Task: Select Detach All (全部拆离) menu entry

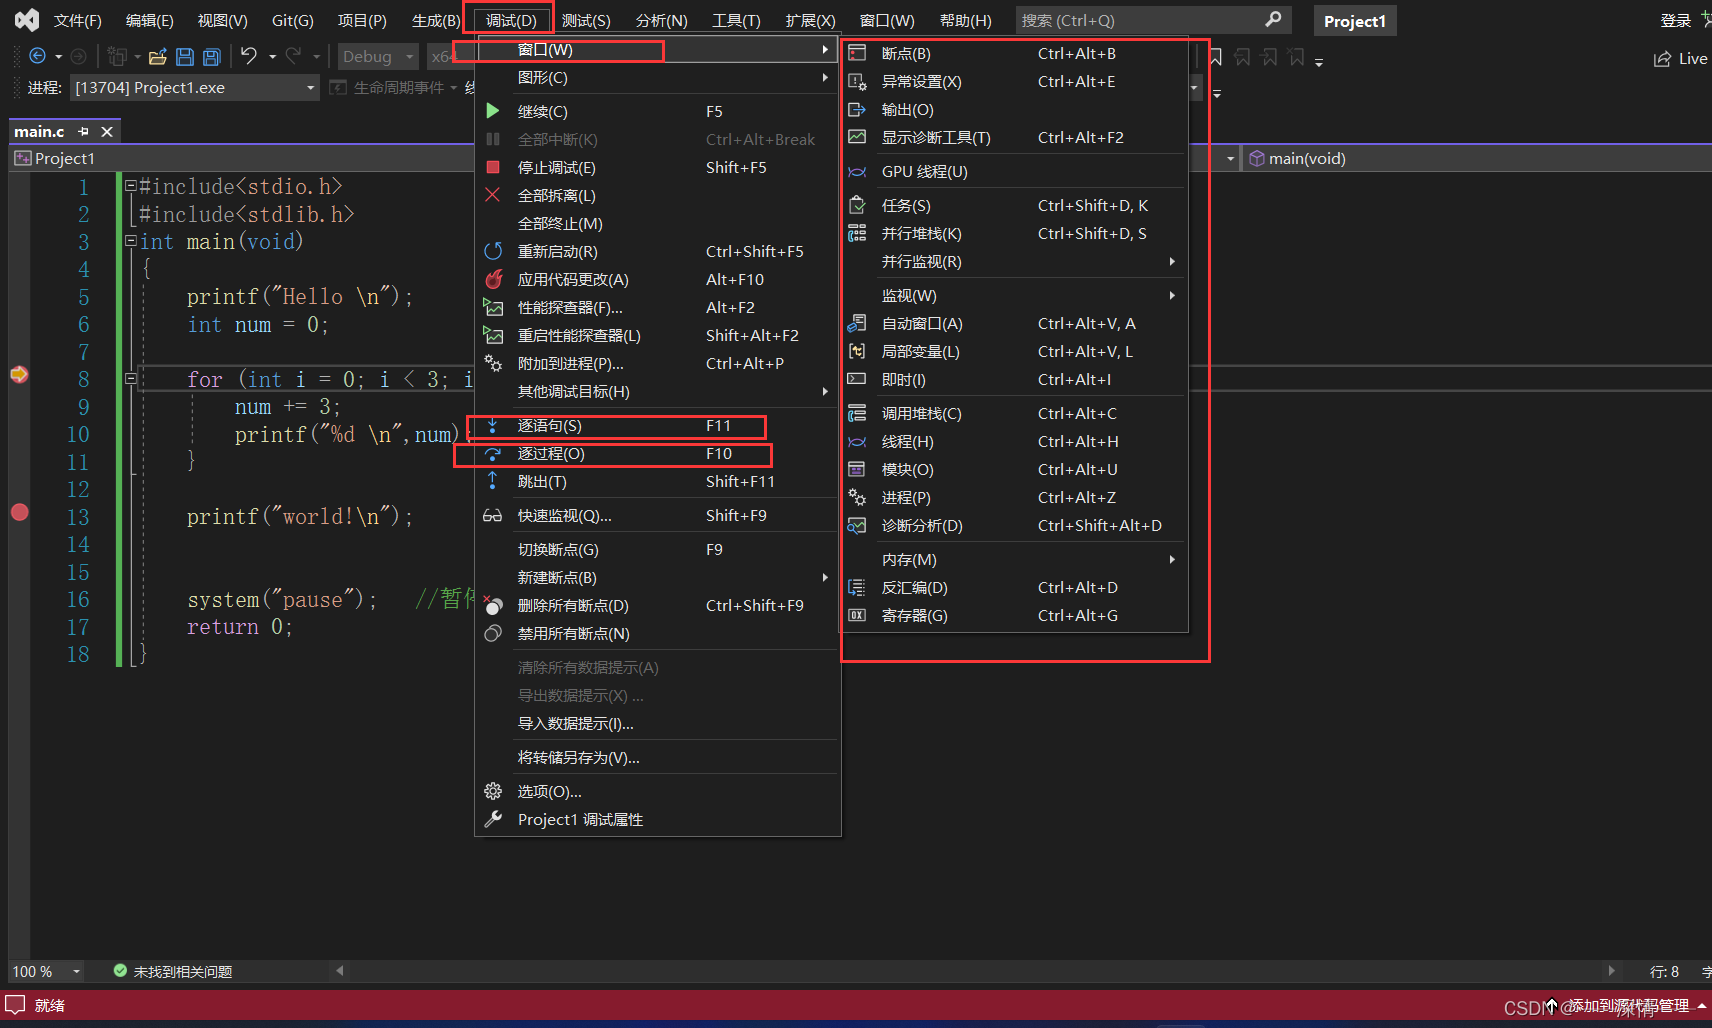Action: point(657,196)
